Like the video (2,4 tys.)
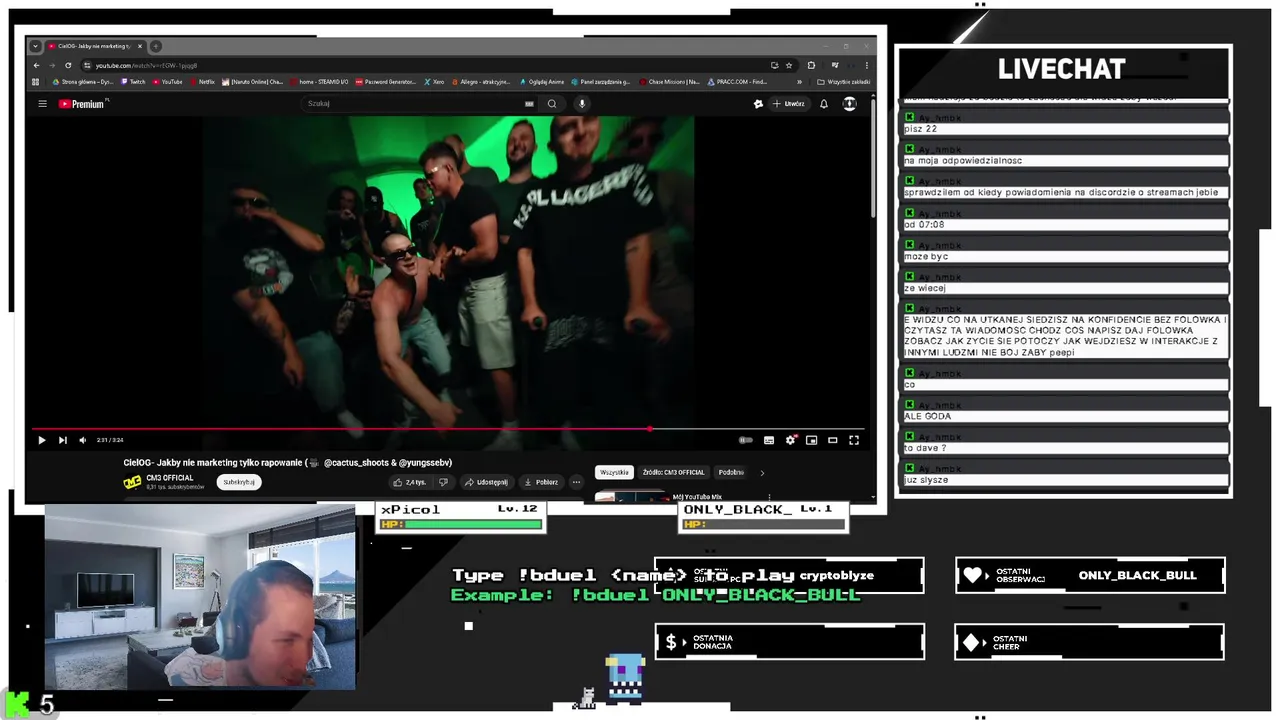This screenshot has height=720, width=1280. (410, 482)
